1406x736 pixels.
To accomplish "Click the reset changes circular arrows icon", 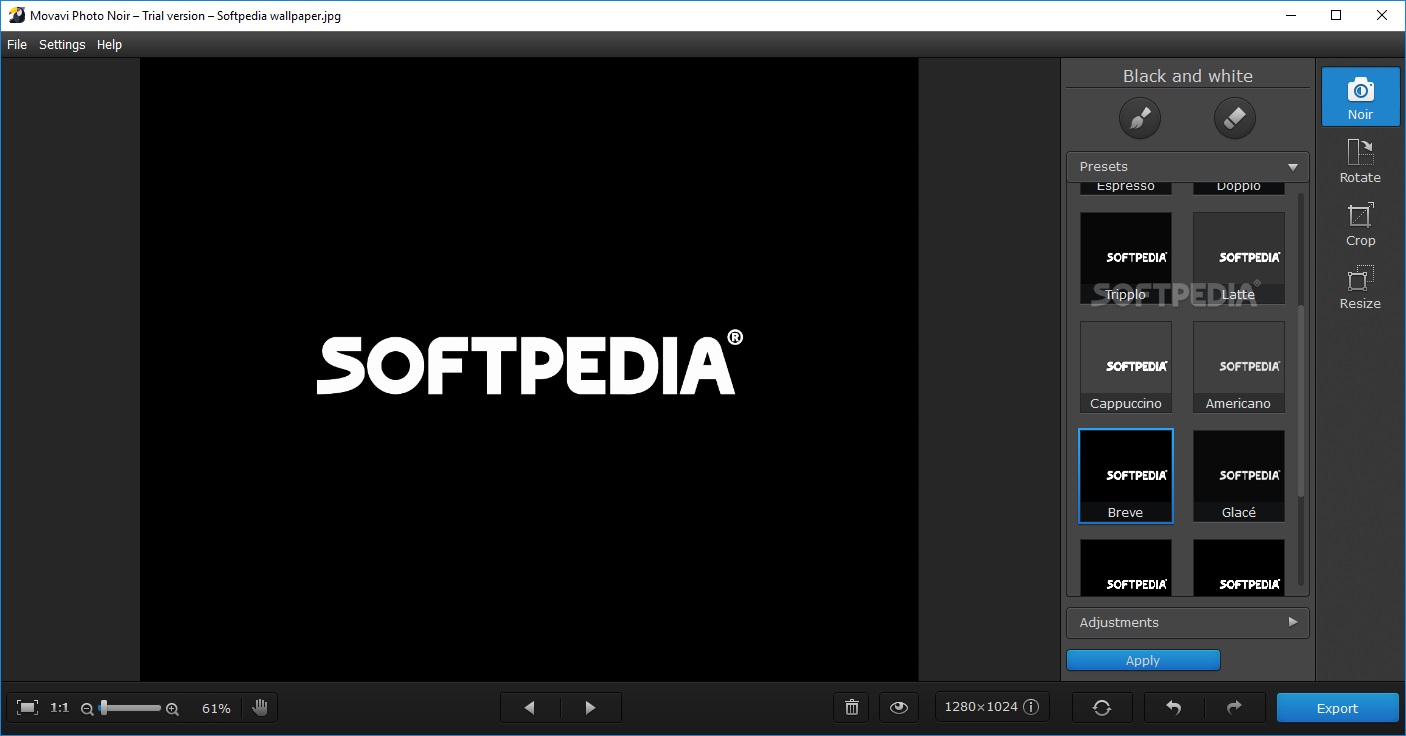I will (1102, 708).
